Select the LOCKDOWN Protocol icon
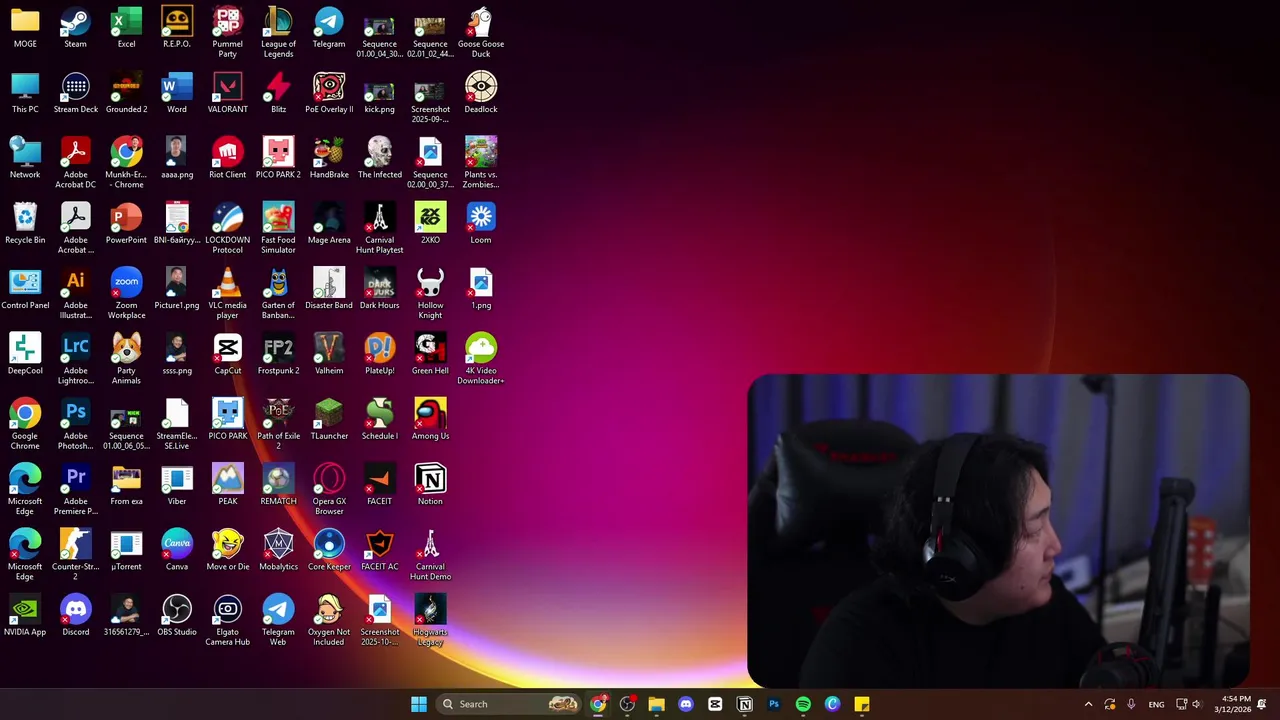Image resolution: width=1280 pixels, height=720 pixels. (x=227, y=228)
